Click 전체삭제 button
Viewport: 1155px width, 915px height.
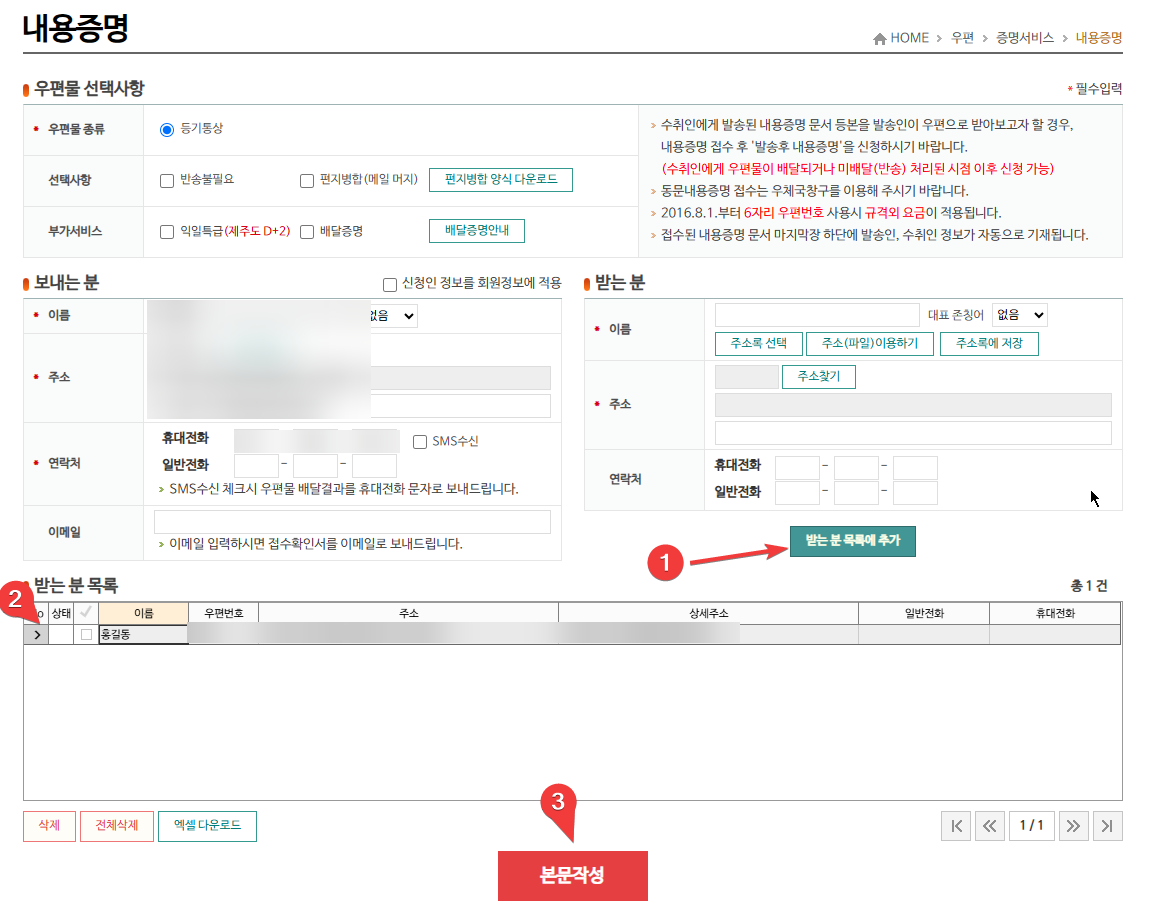116,826
